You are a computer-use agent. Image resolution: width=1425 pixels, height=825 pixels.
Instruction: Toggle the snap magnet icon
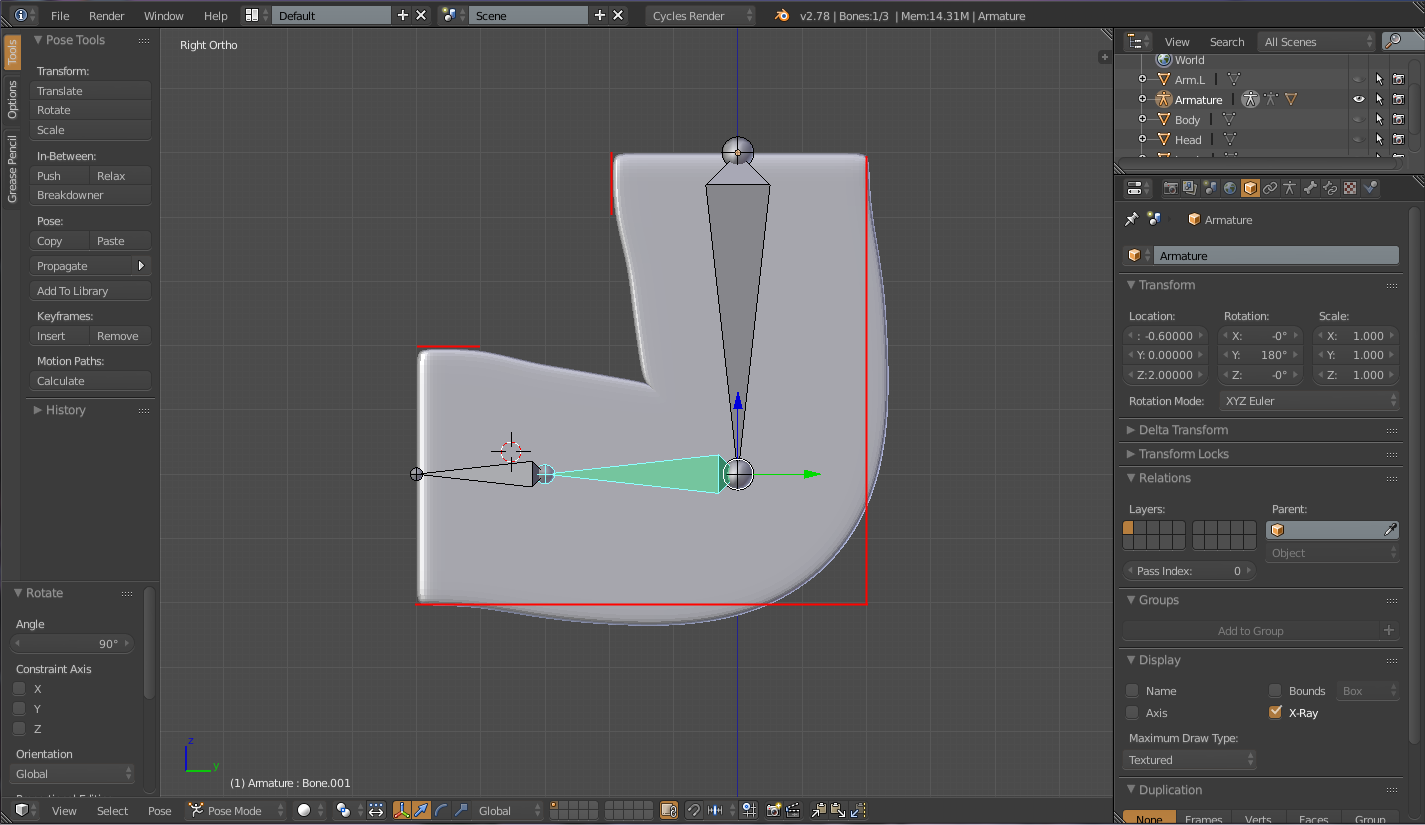click(x=693, y=810)
